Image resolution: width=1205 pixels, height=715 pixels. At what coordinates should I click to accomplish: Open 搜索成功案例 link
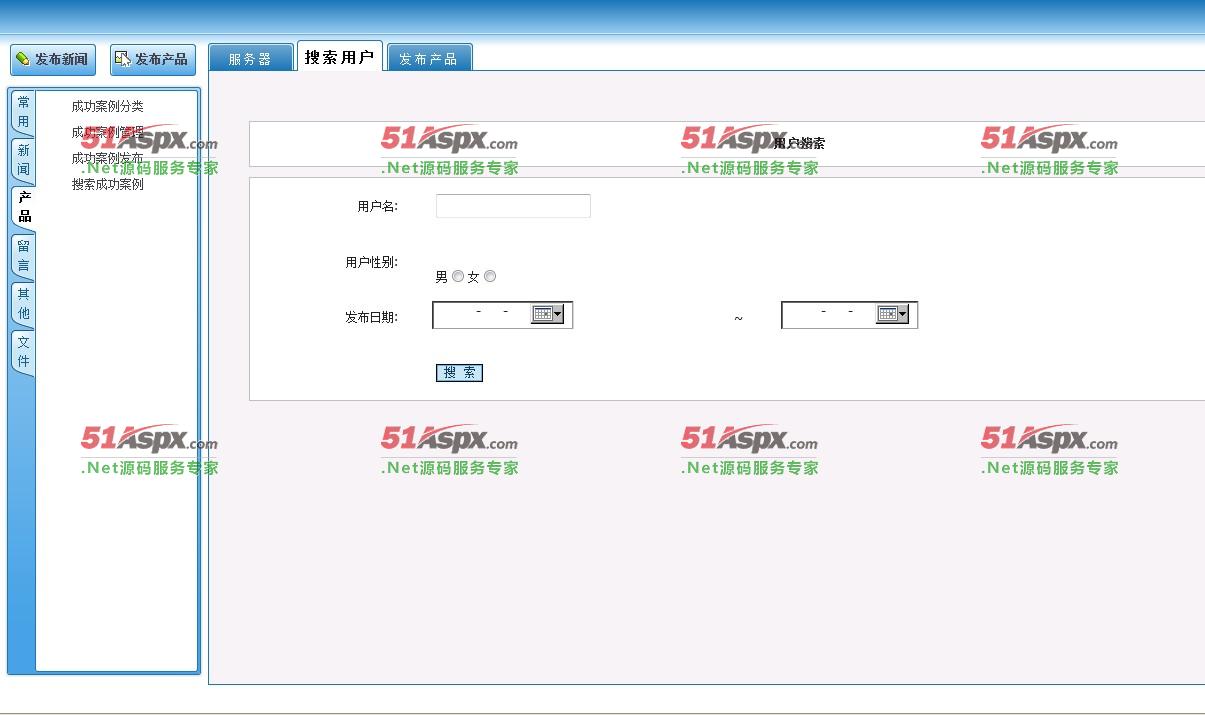(x=107, y=184)
